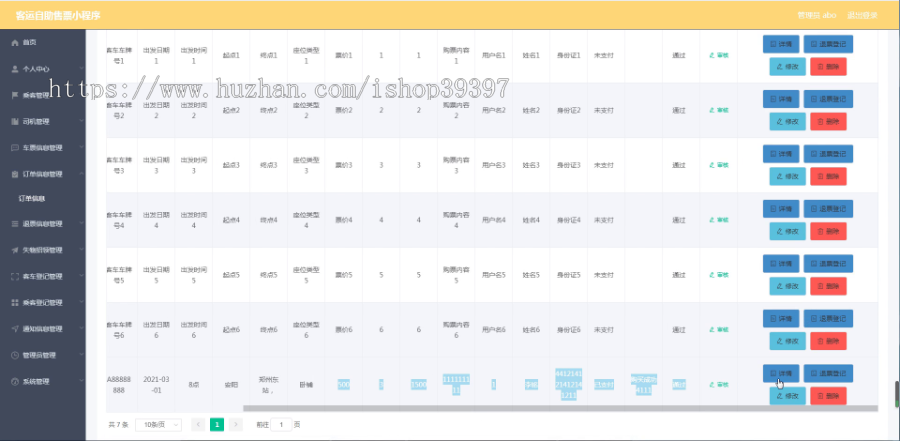Viewport: 900px width, 441px height.
Task: Click 修改 for the 起点3 row
Action: click(x=788, y=176)
